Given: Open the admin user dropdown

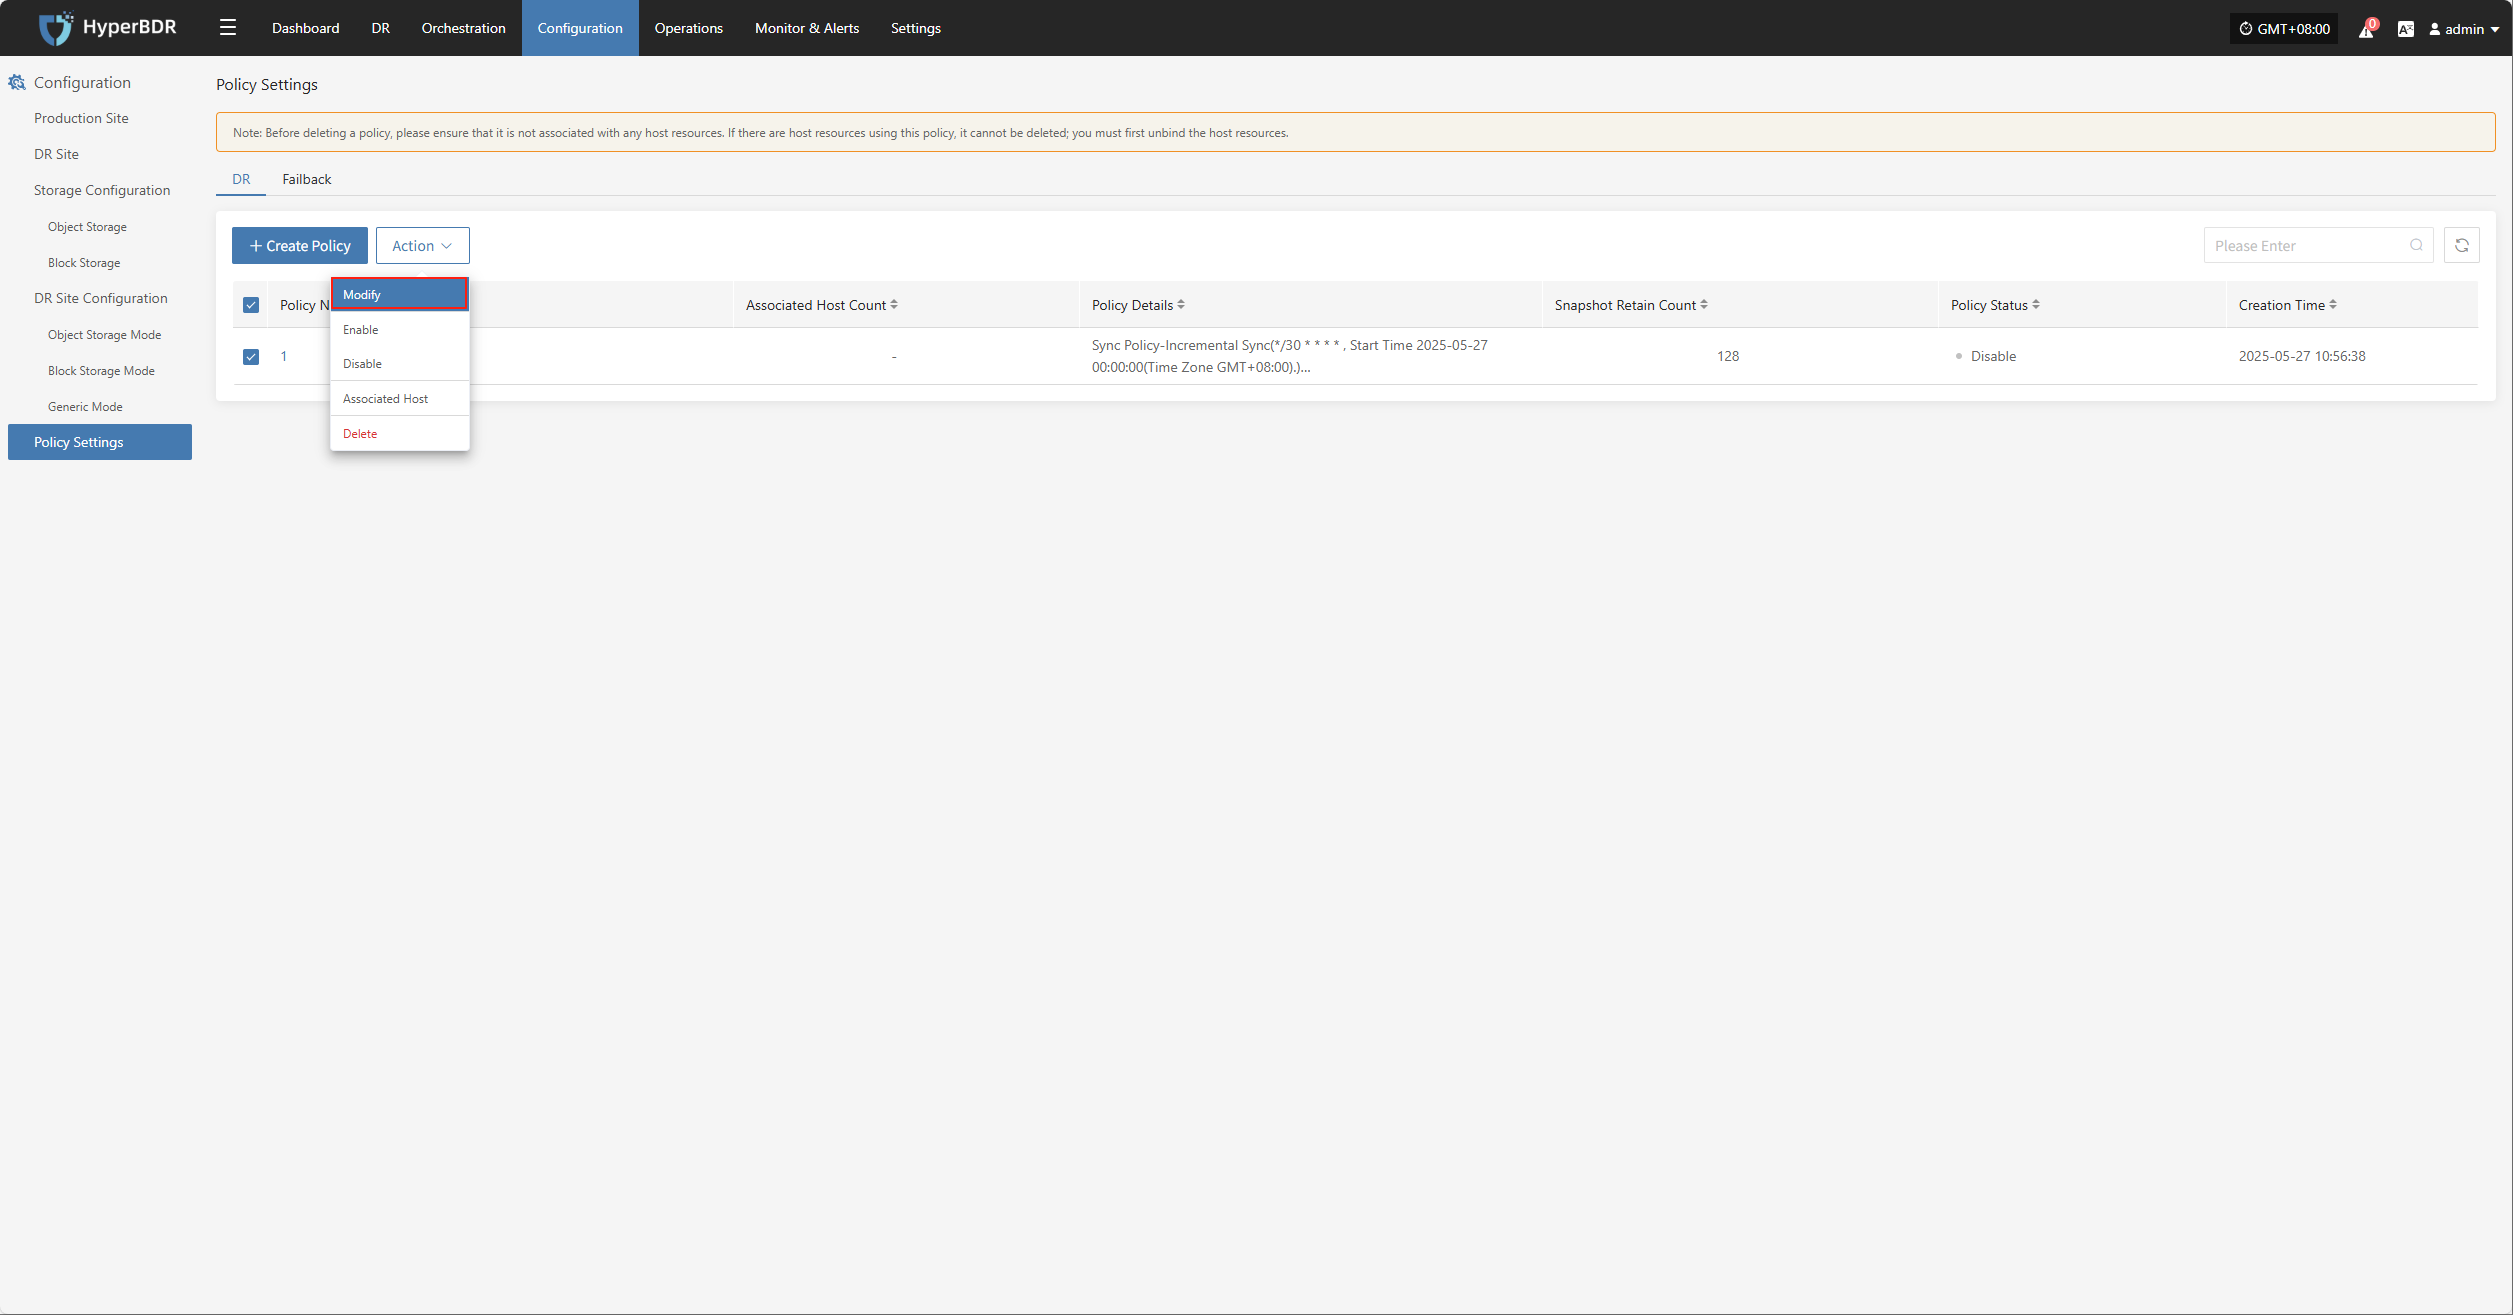Looking at the screenshot, I should point(2464,29).
